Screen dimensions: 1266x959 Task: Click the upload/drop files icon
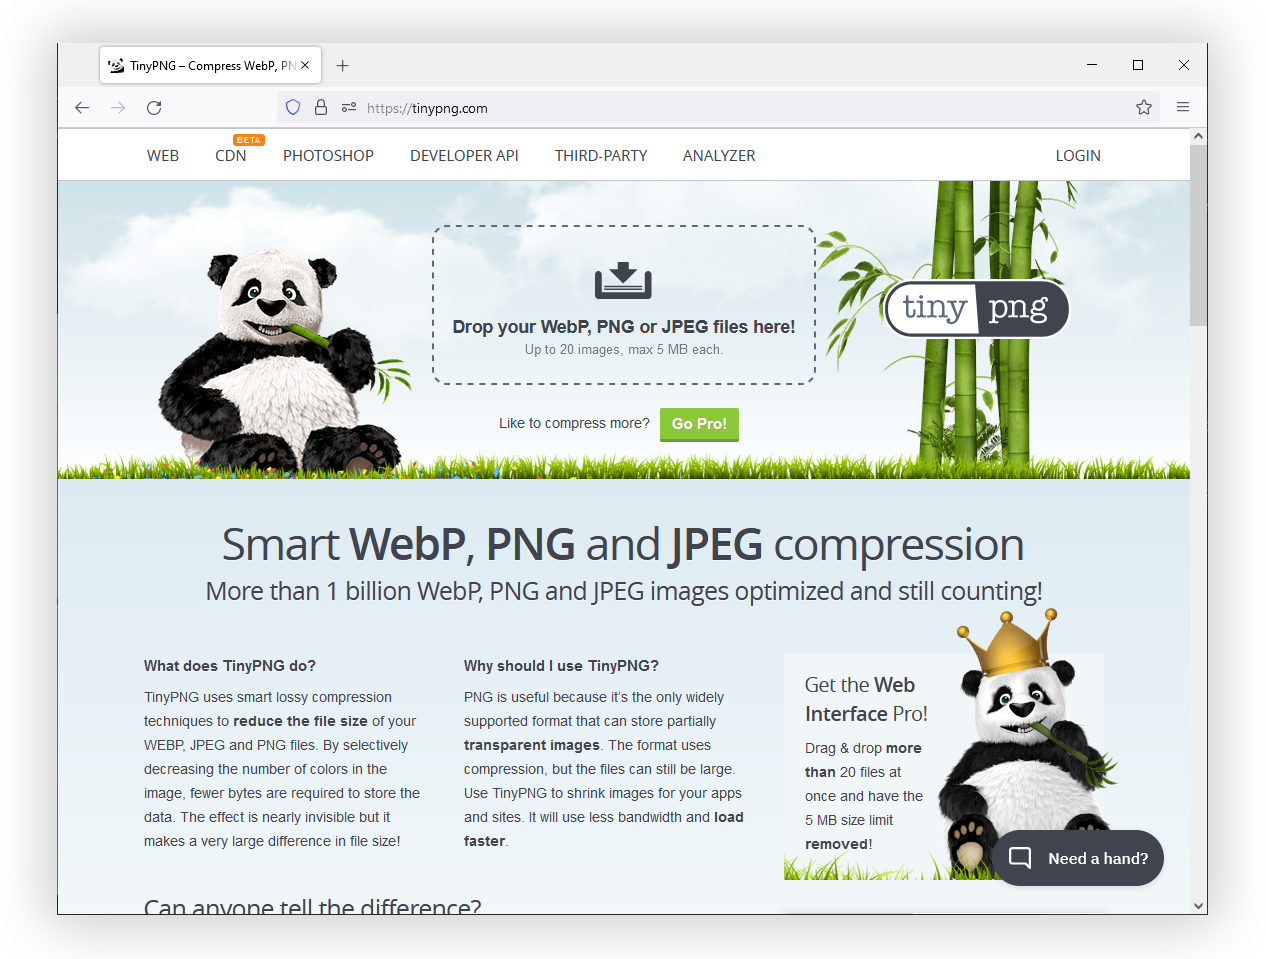pyautogui.click(x=623, y=279)
